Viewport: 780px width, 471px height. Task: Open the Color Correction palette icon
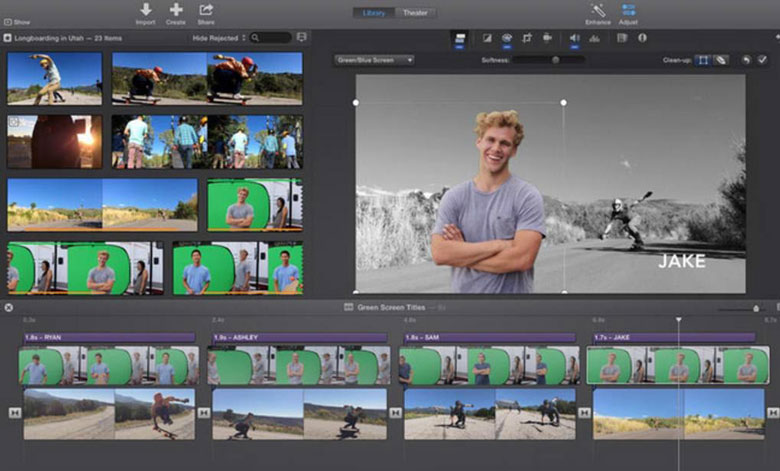pos(507,38)
